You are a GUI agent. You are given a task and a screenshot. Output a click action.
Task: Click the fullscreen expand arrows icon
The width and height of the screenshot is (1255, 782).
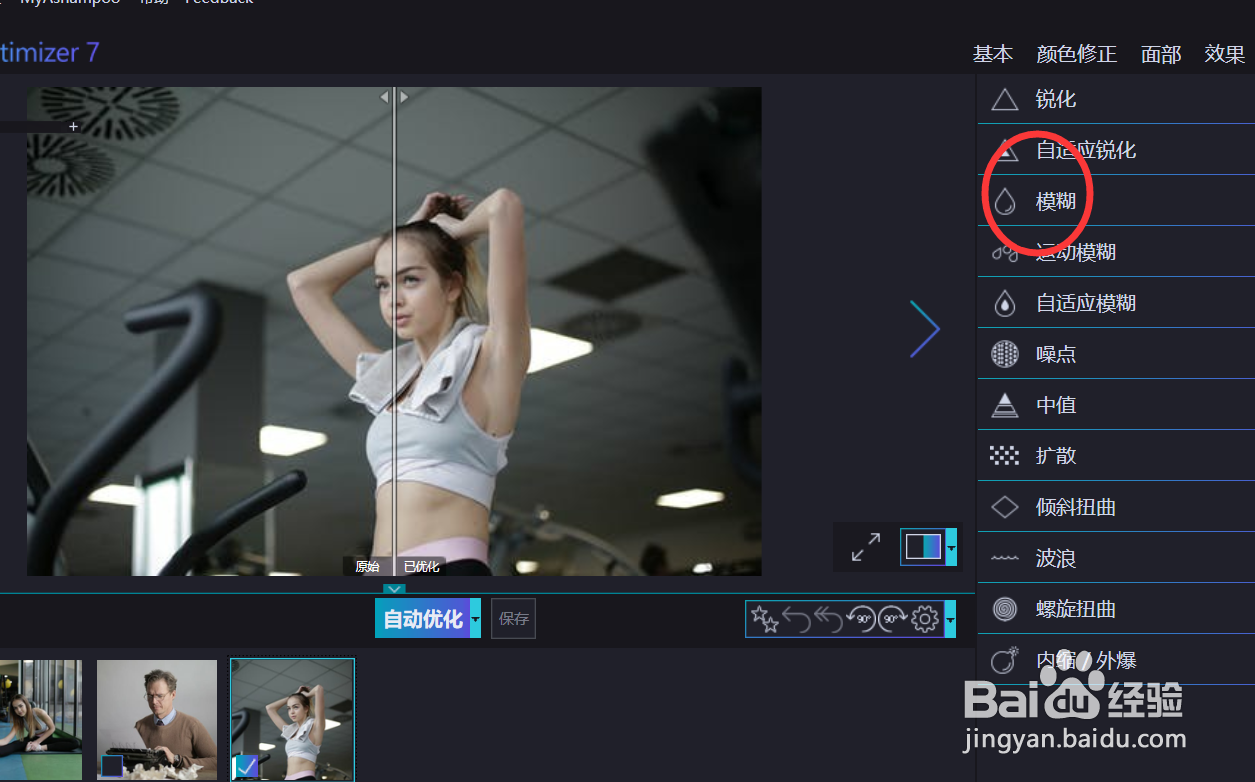864,547
